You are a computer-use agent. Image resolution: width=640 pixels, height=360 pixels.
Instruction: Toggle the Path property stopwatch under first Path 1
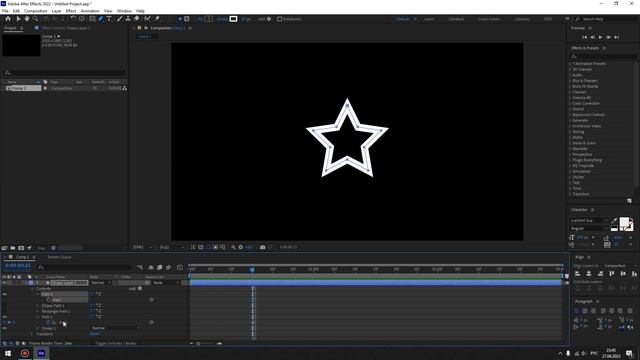point(49,300)
